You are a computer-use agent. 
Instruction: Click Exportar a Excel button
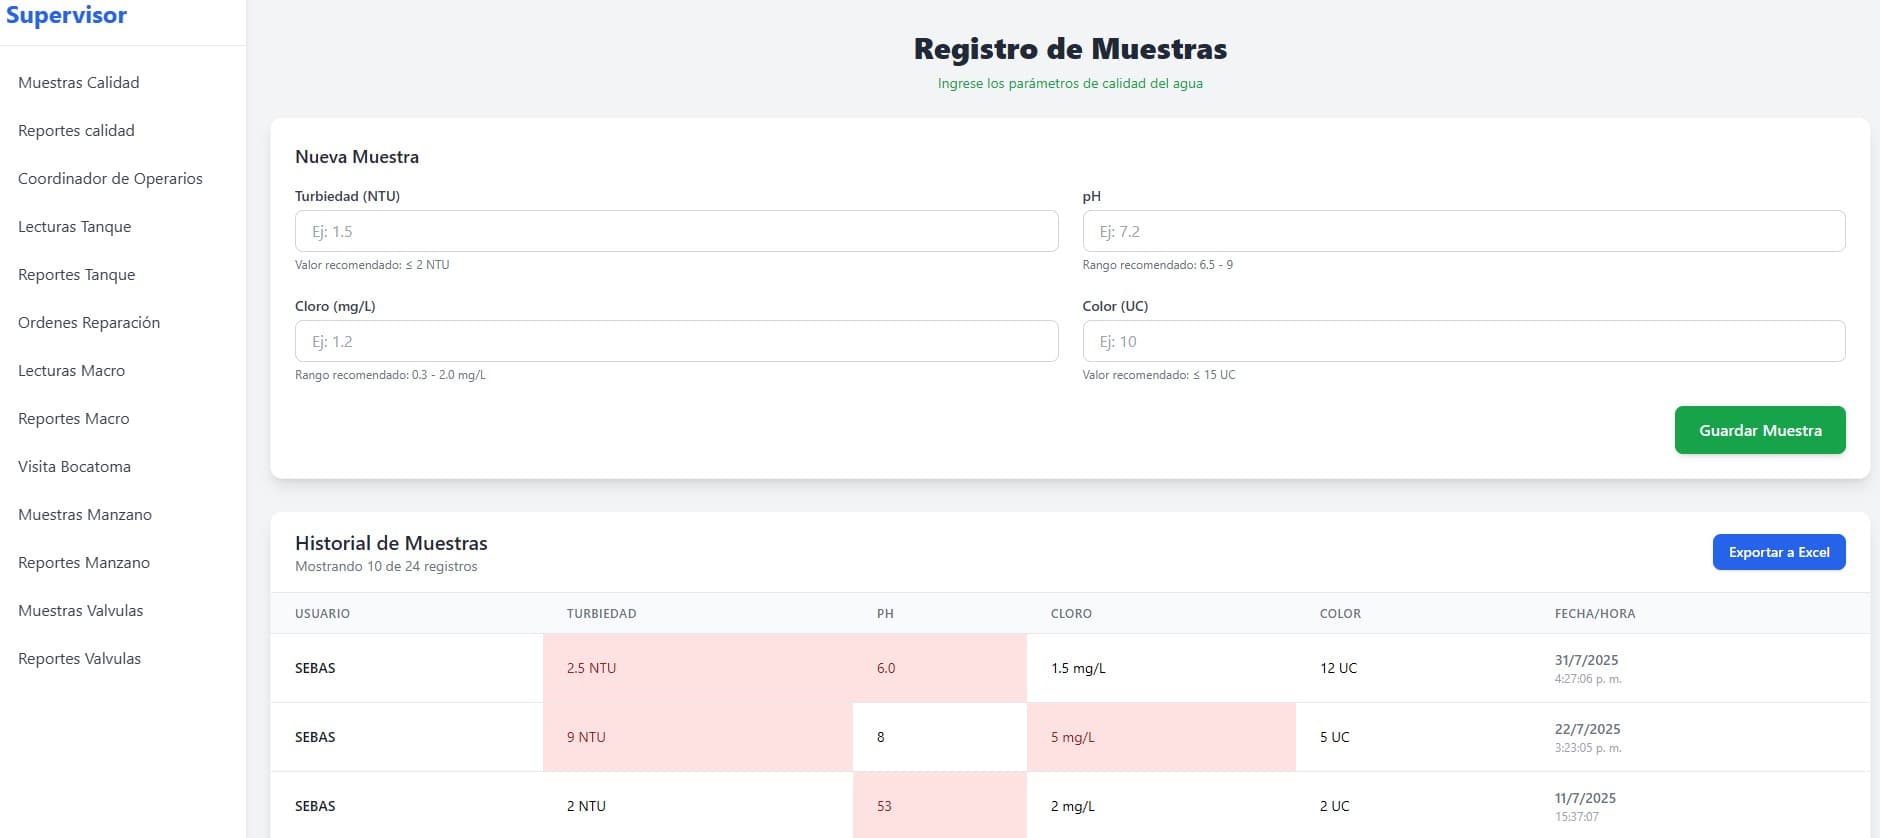click(x=1779, y=552)
